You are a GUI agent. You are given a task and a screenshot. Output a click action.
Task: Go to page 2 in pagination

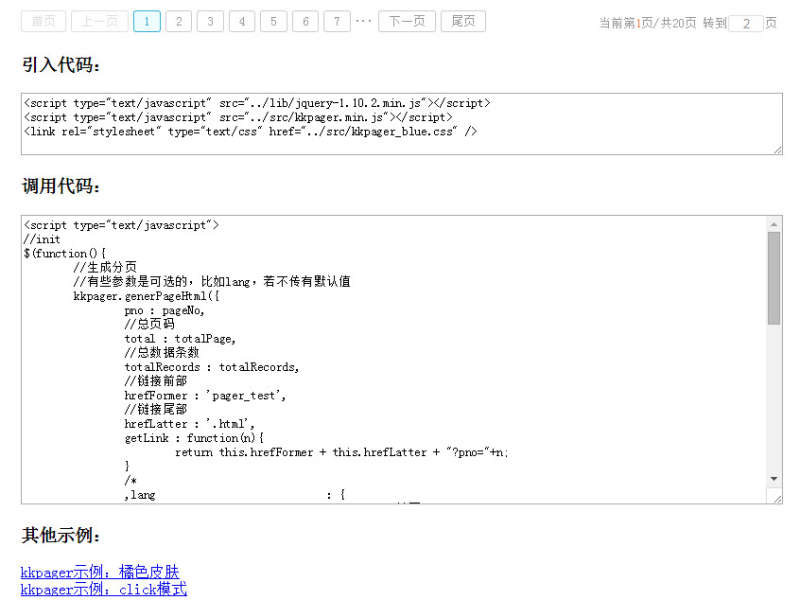pos(178,21)
